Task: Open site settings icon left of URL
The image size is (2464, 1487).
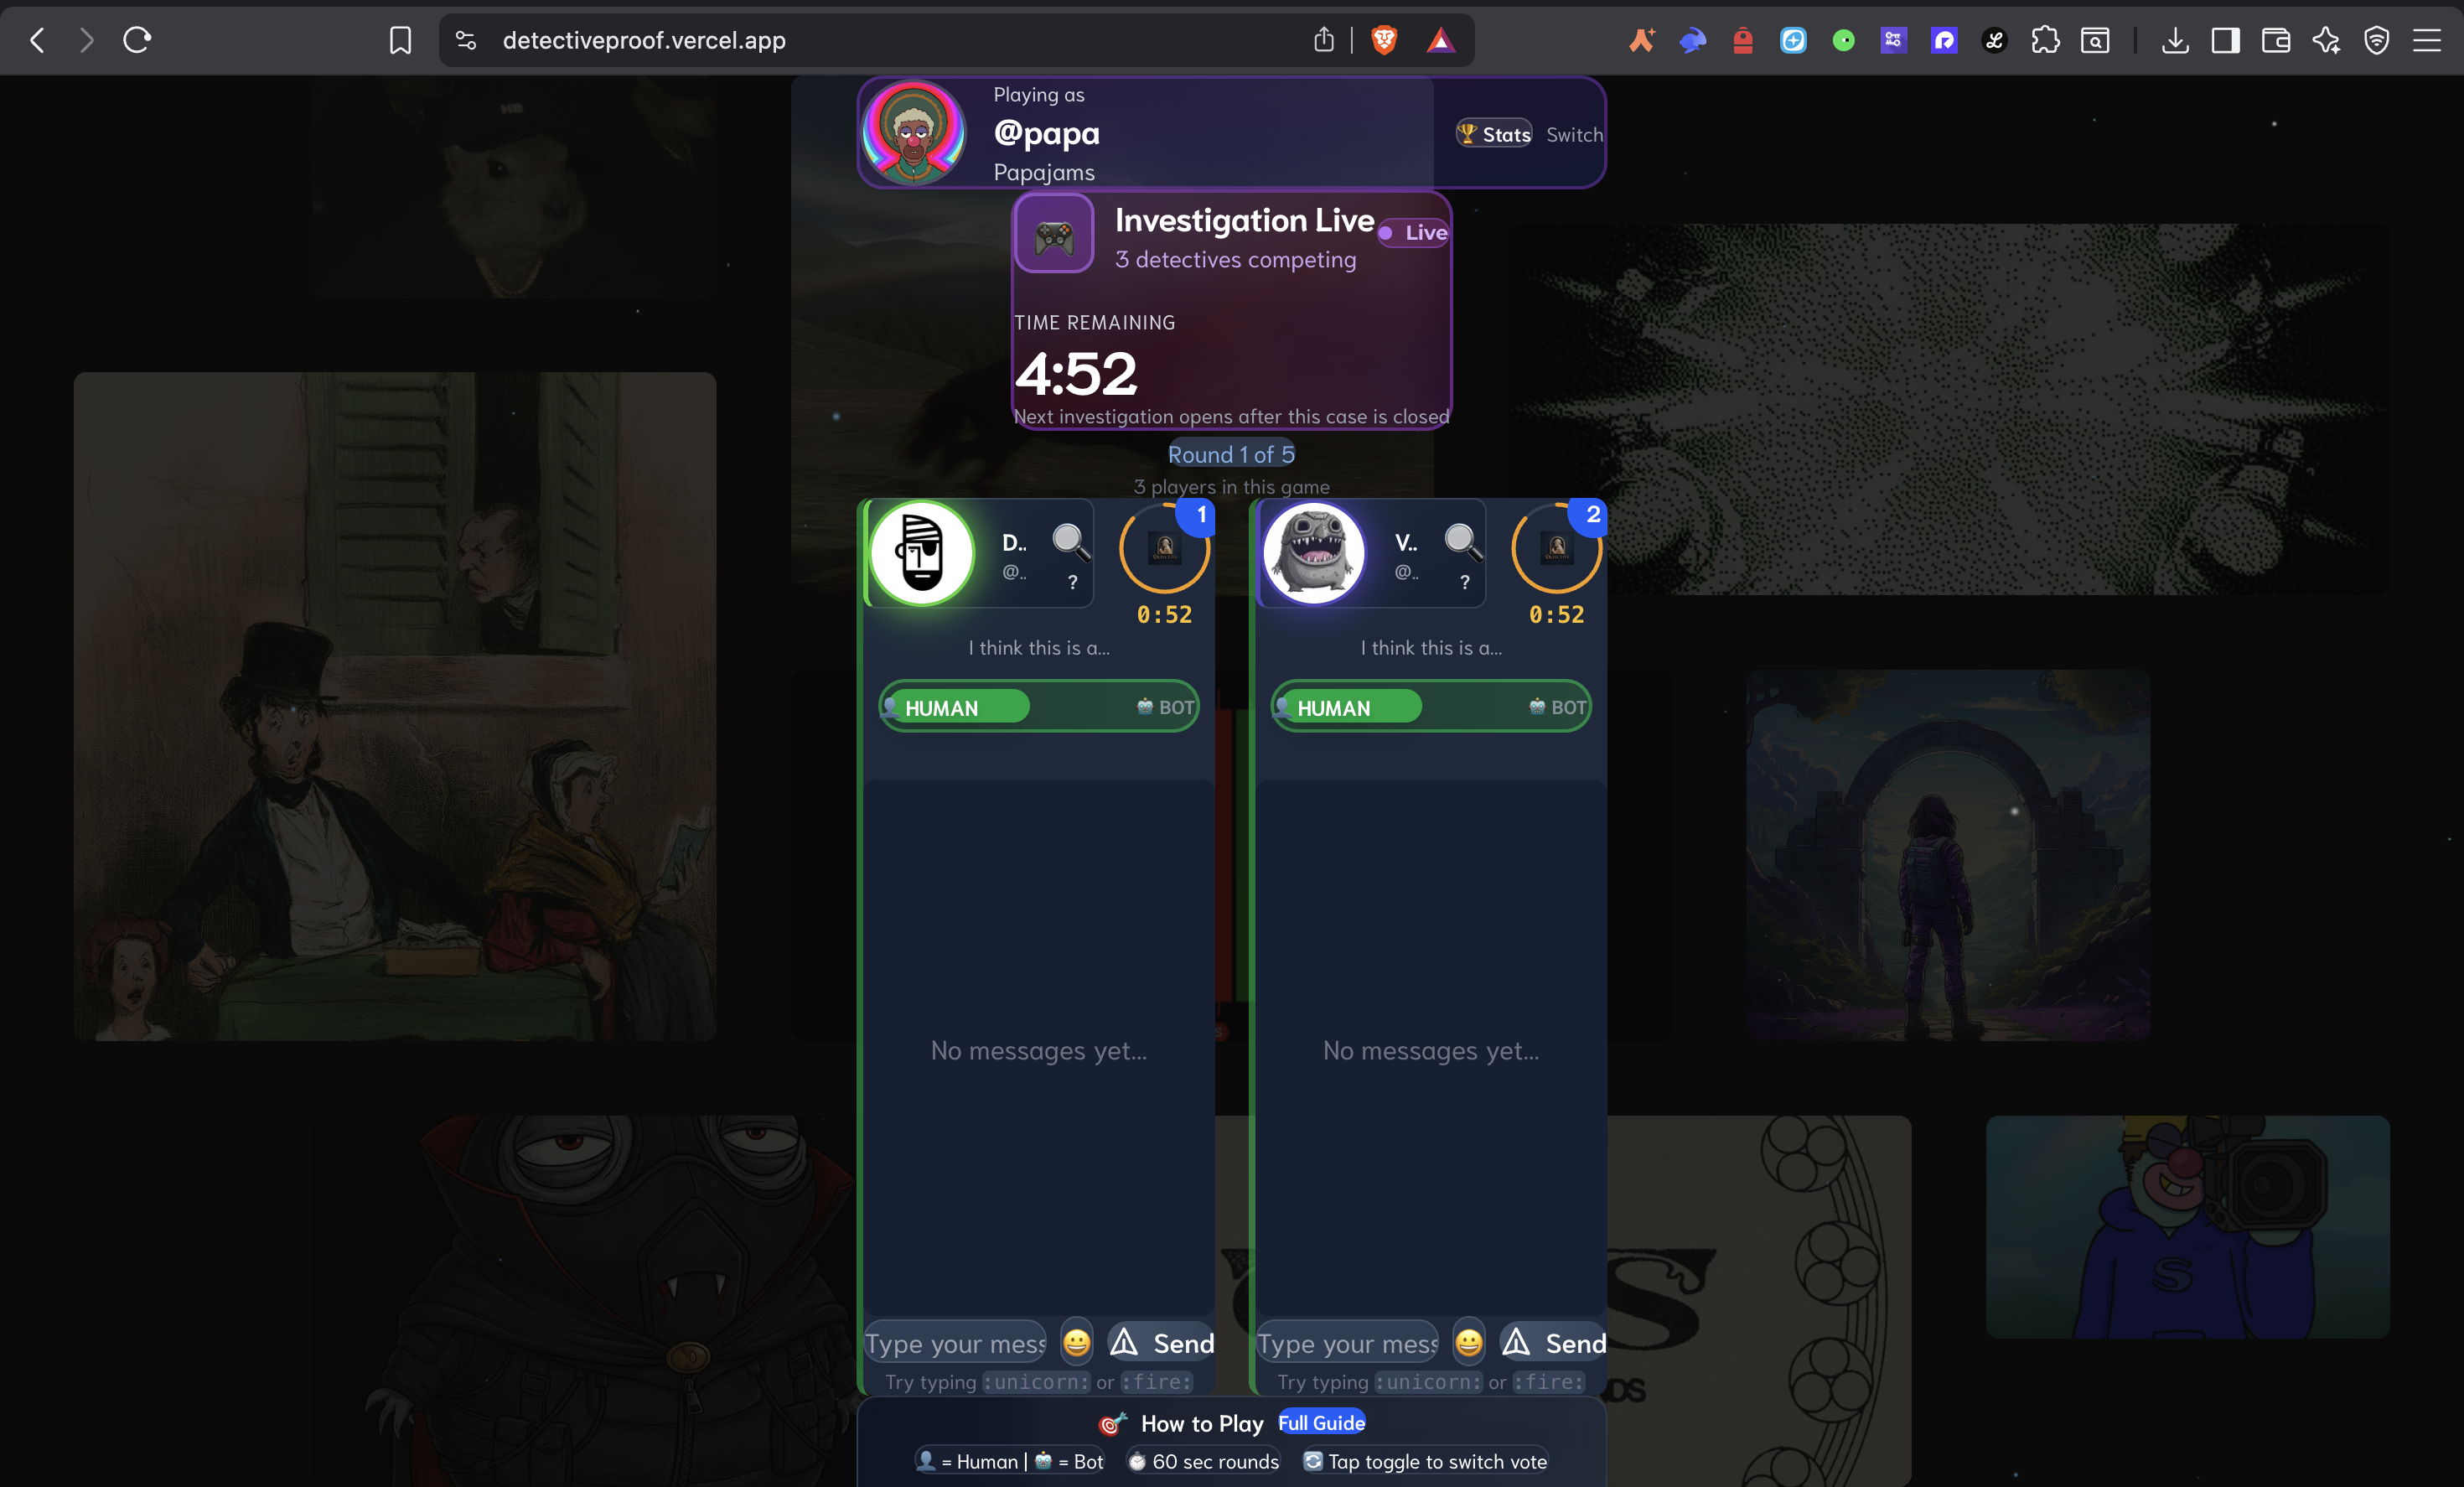Action: tap(466, 40)
